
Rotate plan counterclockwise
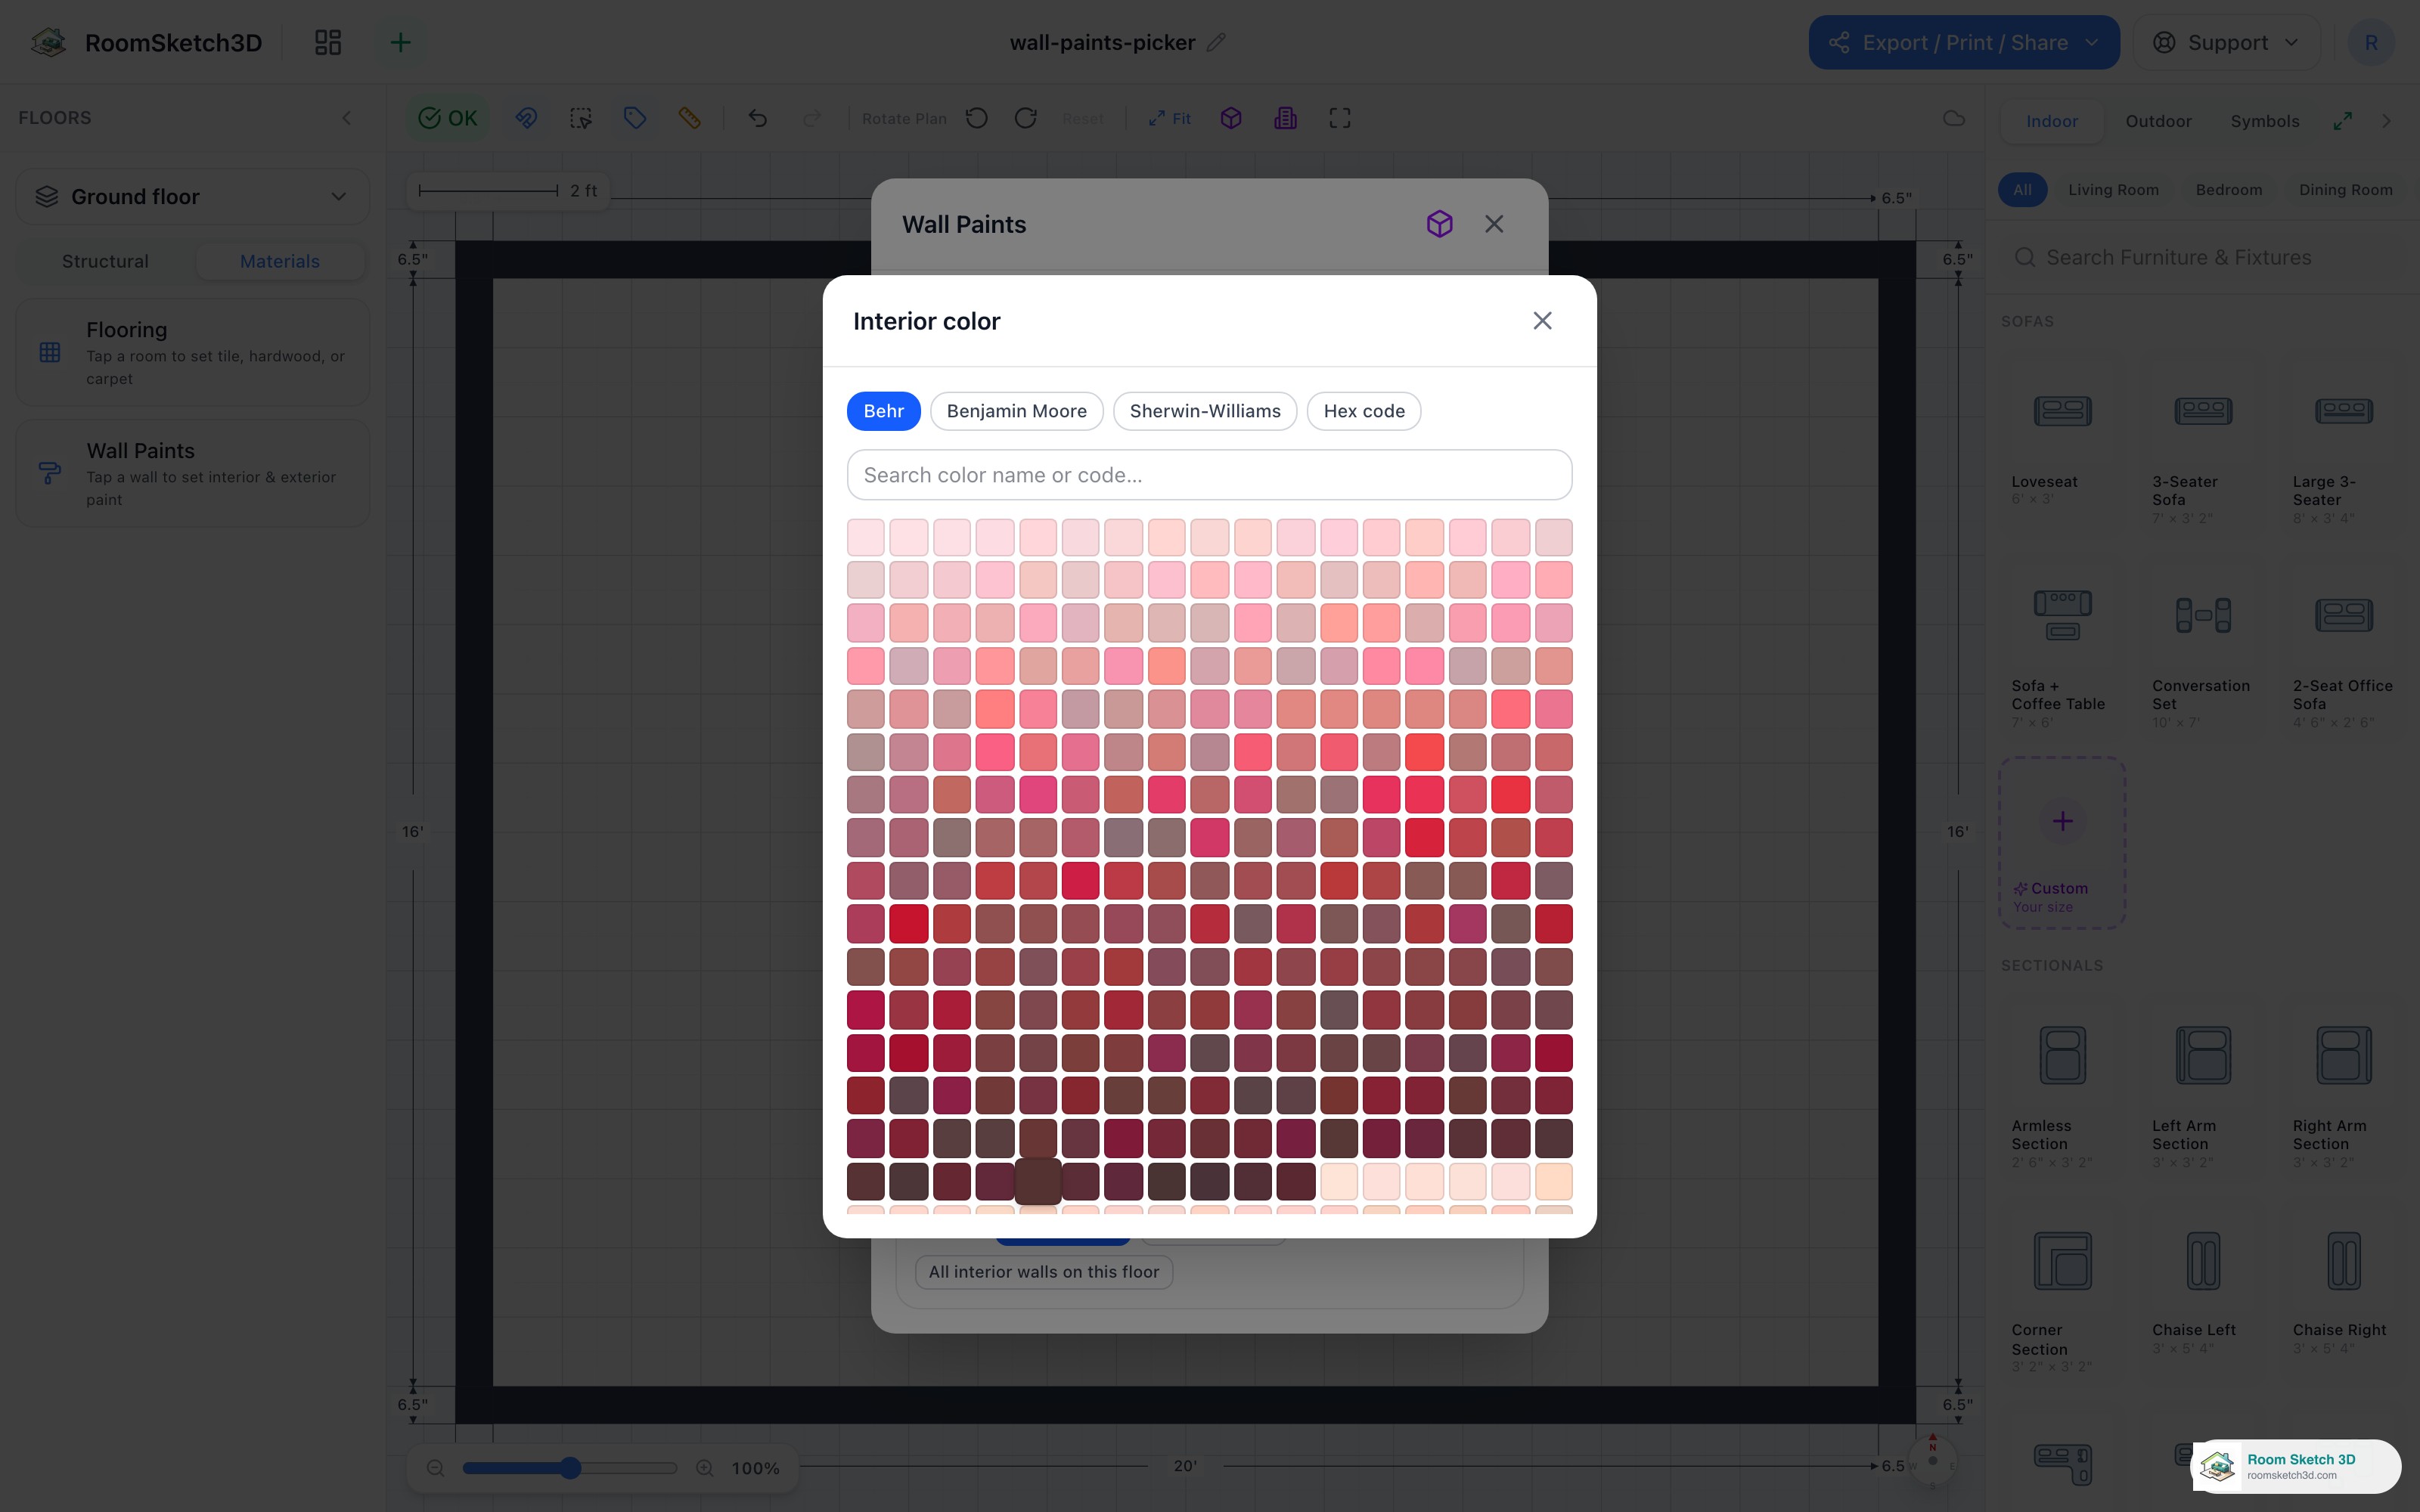click(977, 118)
